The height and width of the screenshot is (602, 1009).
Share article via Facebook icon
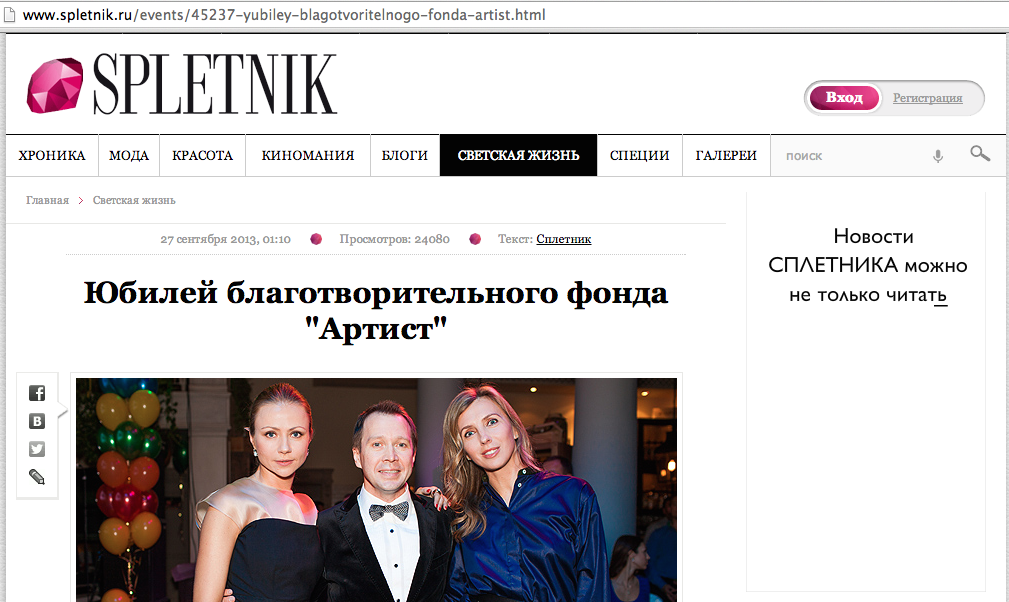point(37,393)
